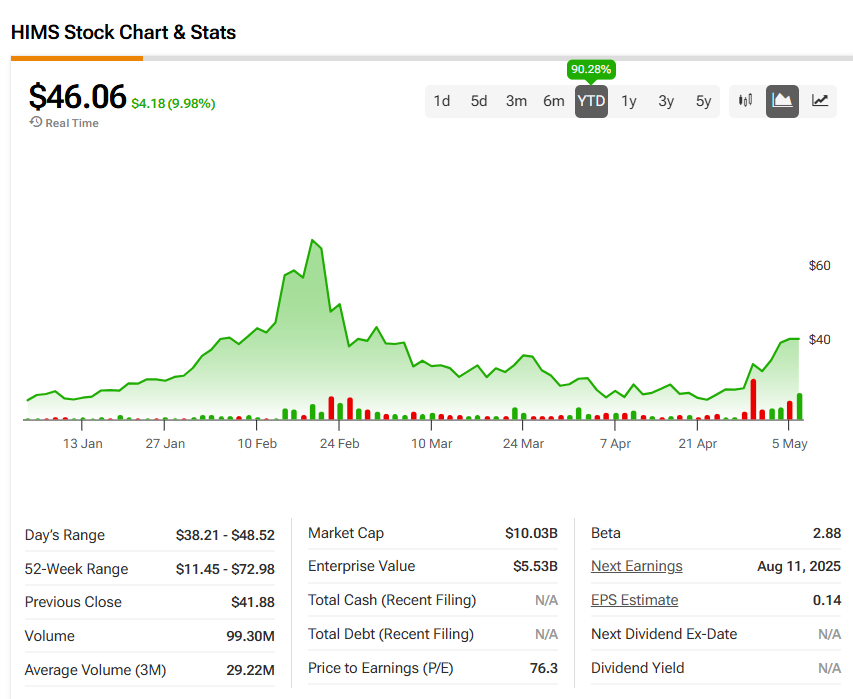The width and height of the screenshot is (853, 699).
Task: Select the 5d time range
Action: 479,101
